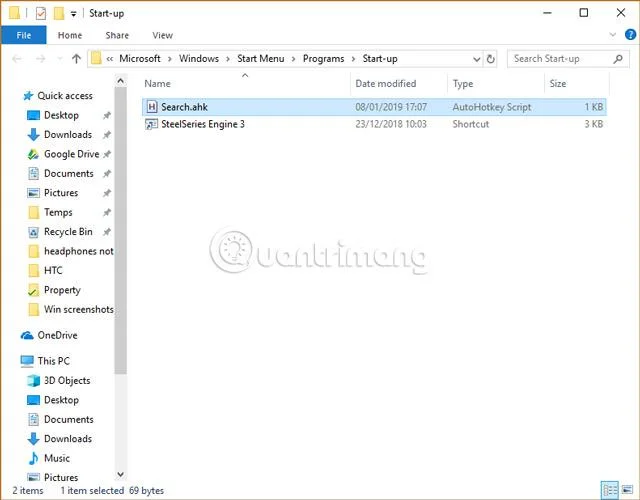Viewport: 640px width, 500px height.
Task: Open the address bar history dropdown
Action: click(x=476, y=59)
